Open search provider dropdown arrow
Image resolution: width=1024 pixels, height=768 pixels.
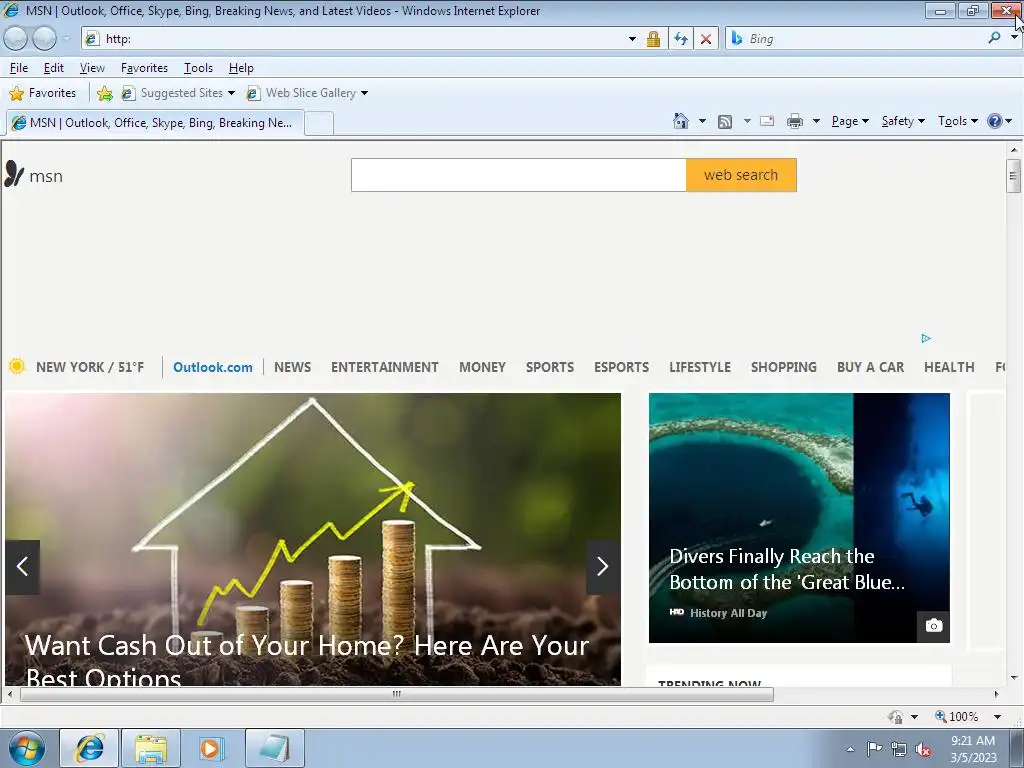[x=1013, y=38]
